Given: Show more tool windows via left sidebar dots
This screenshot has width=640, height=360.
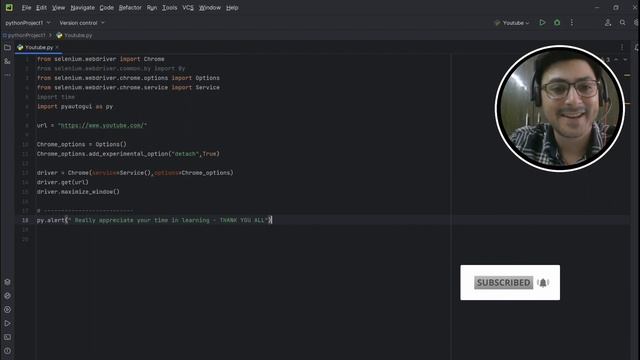Looking at the screenshot, I should pyautogui.click(x=7, y=75).
